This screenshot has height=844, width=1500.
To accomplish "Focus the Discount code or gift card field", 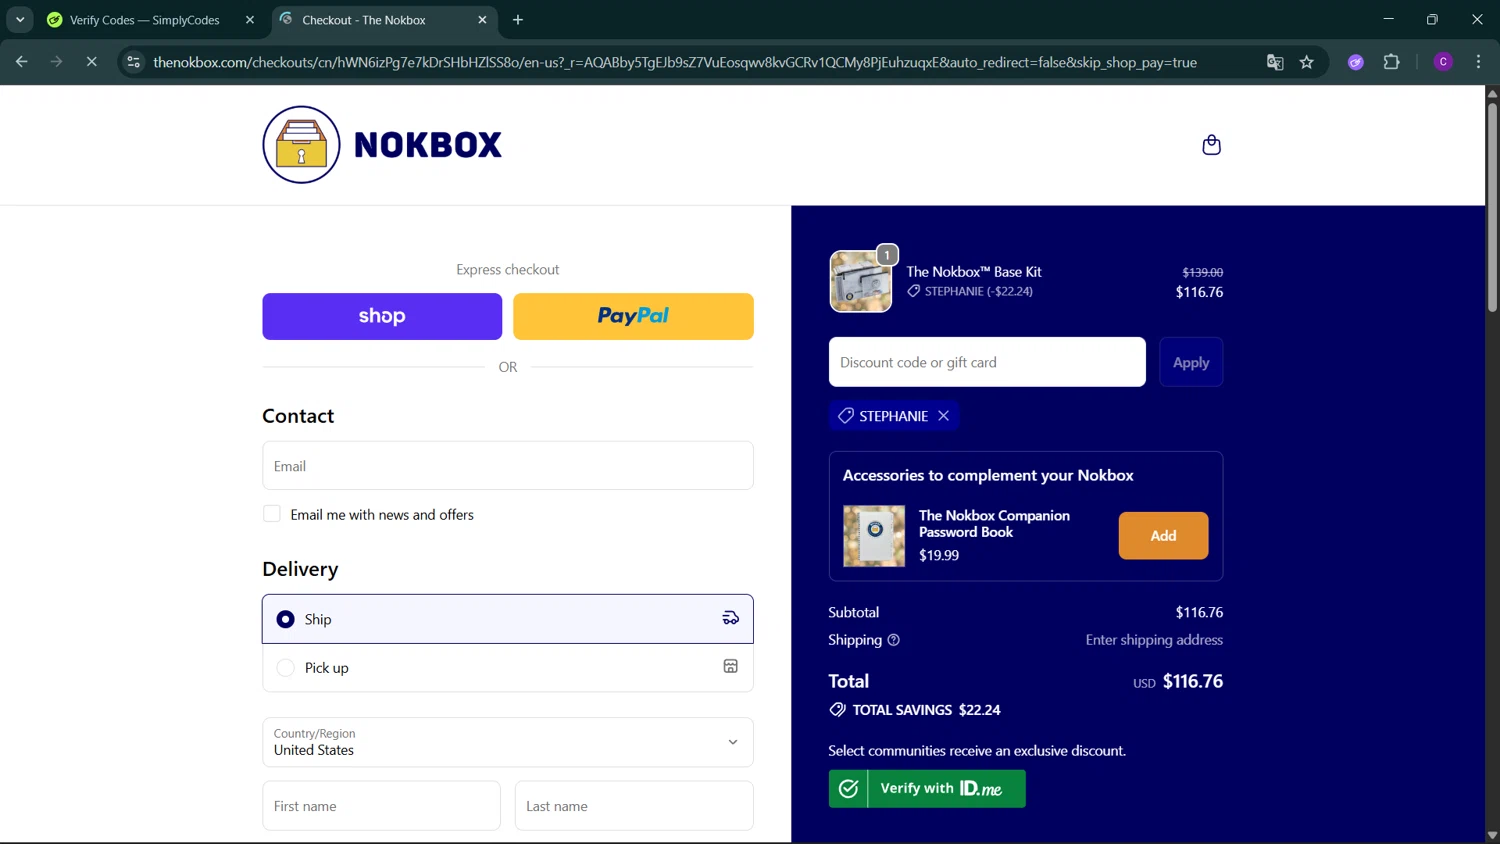I will click(987, 362).
